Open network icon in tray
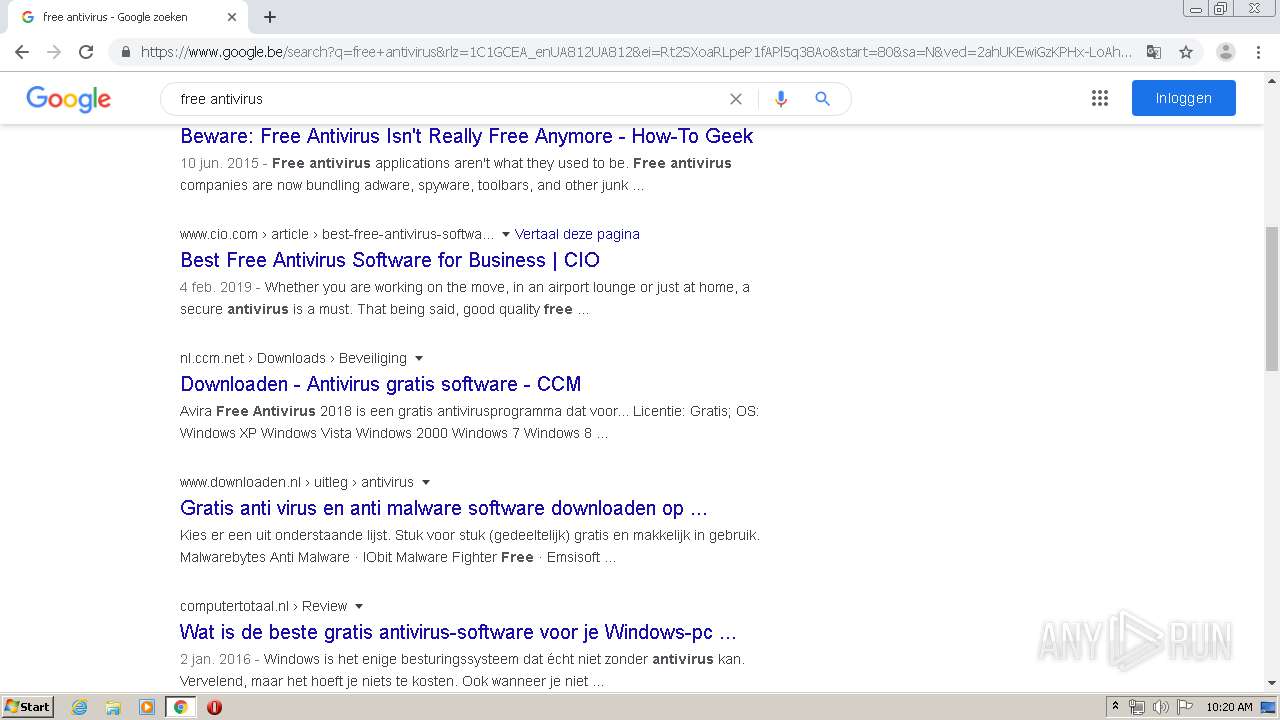The image size is (1280, 720). tap(1137, 707)
